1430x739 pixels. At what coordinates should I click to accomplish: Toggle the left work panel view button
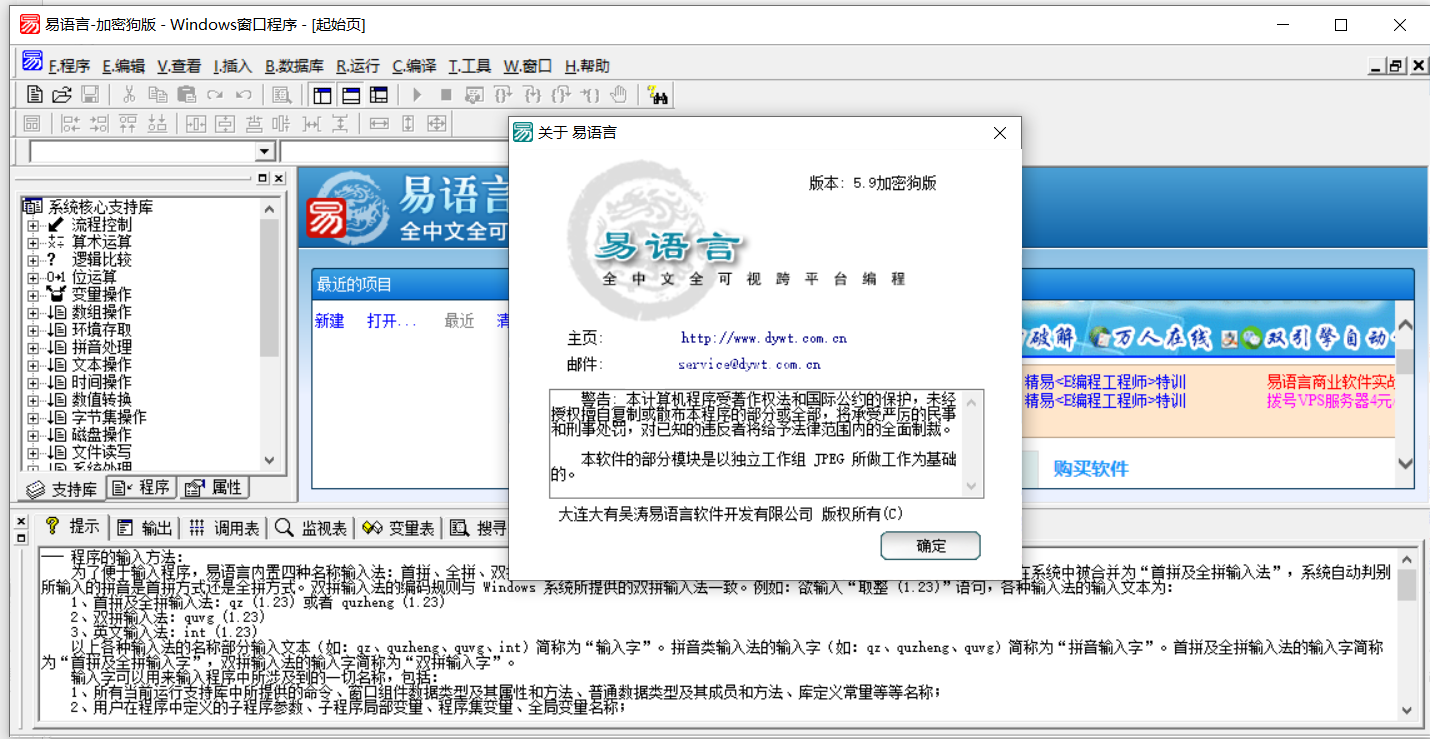(322, 95)
